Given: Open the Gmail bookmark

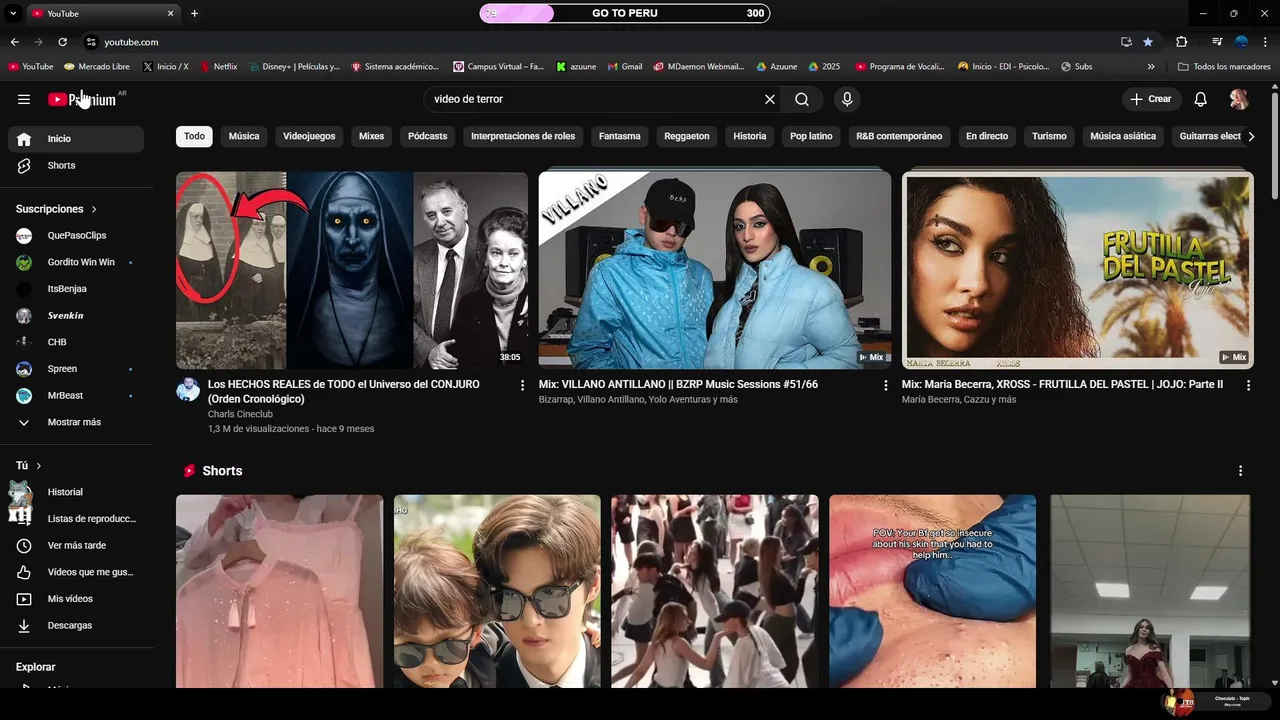Looking at the screenshot, I should pos(625,67).
